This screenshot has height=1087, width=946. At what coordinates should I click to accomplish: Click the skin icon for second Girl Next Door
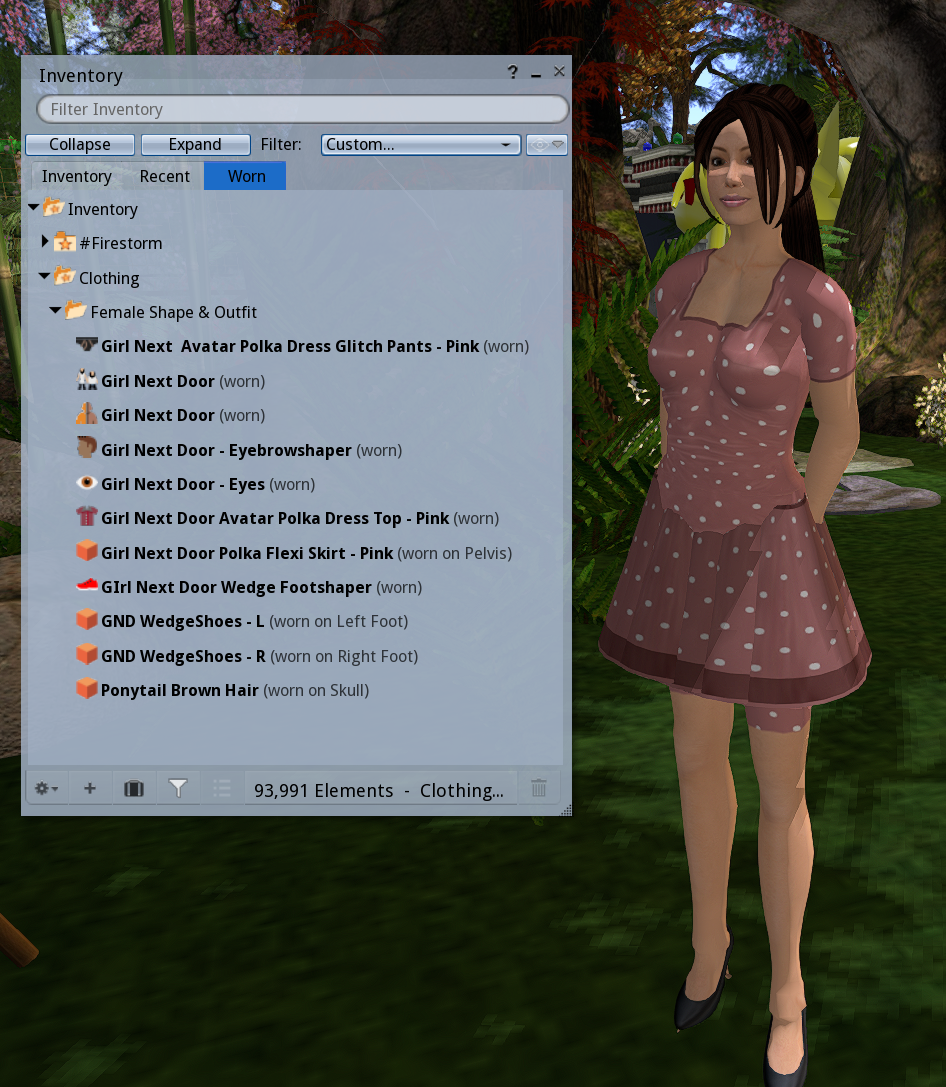(87, 414)
